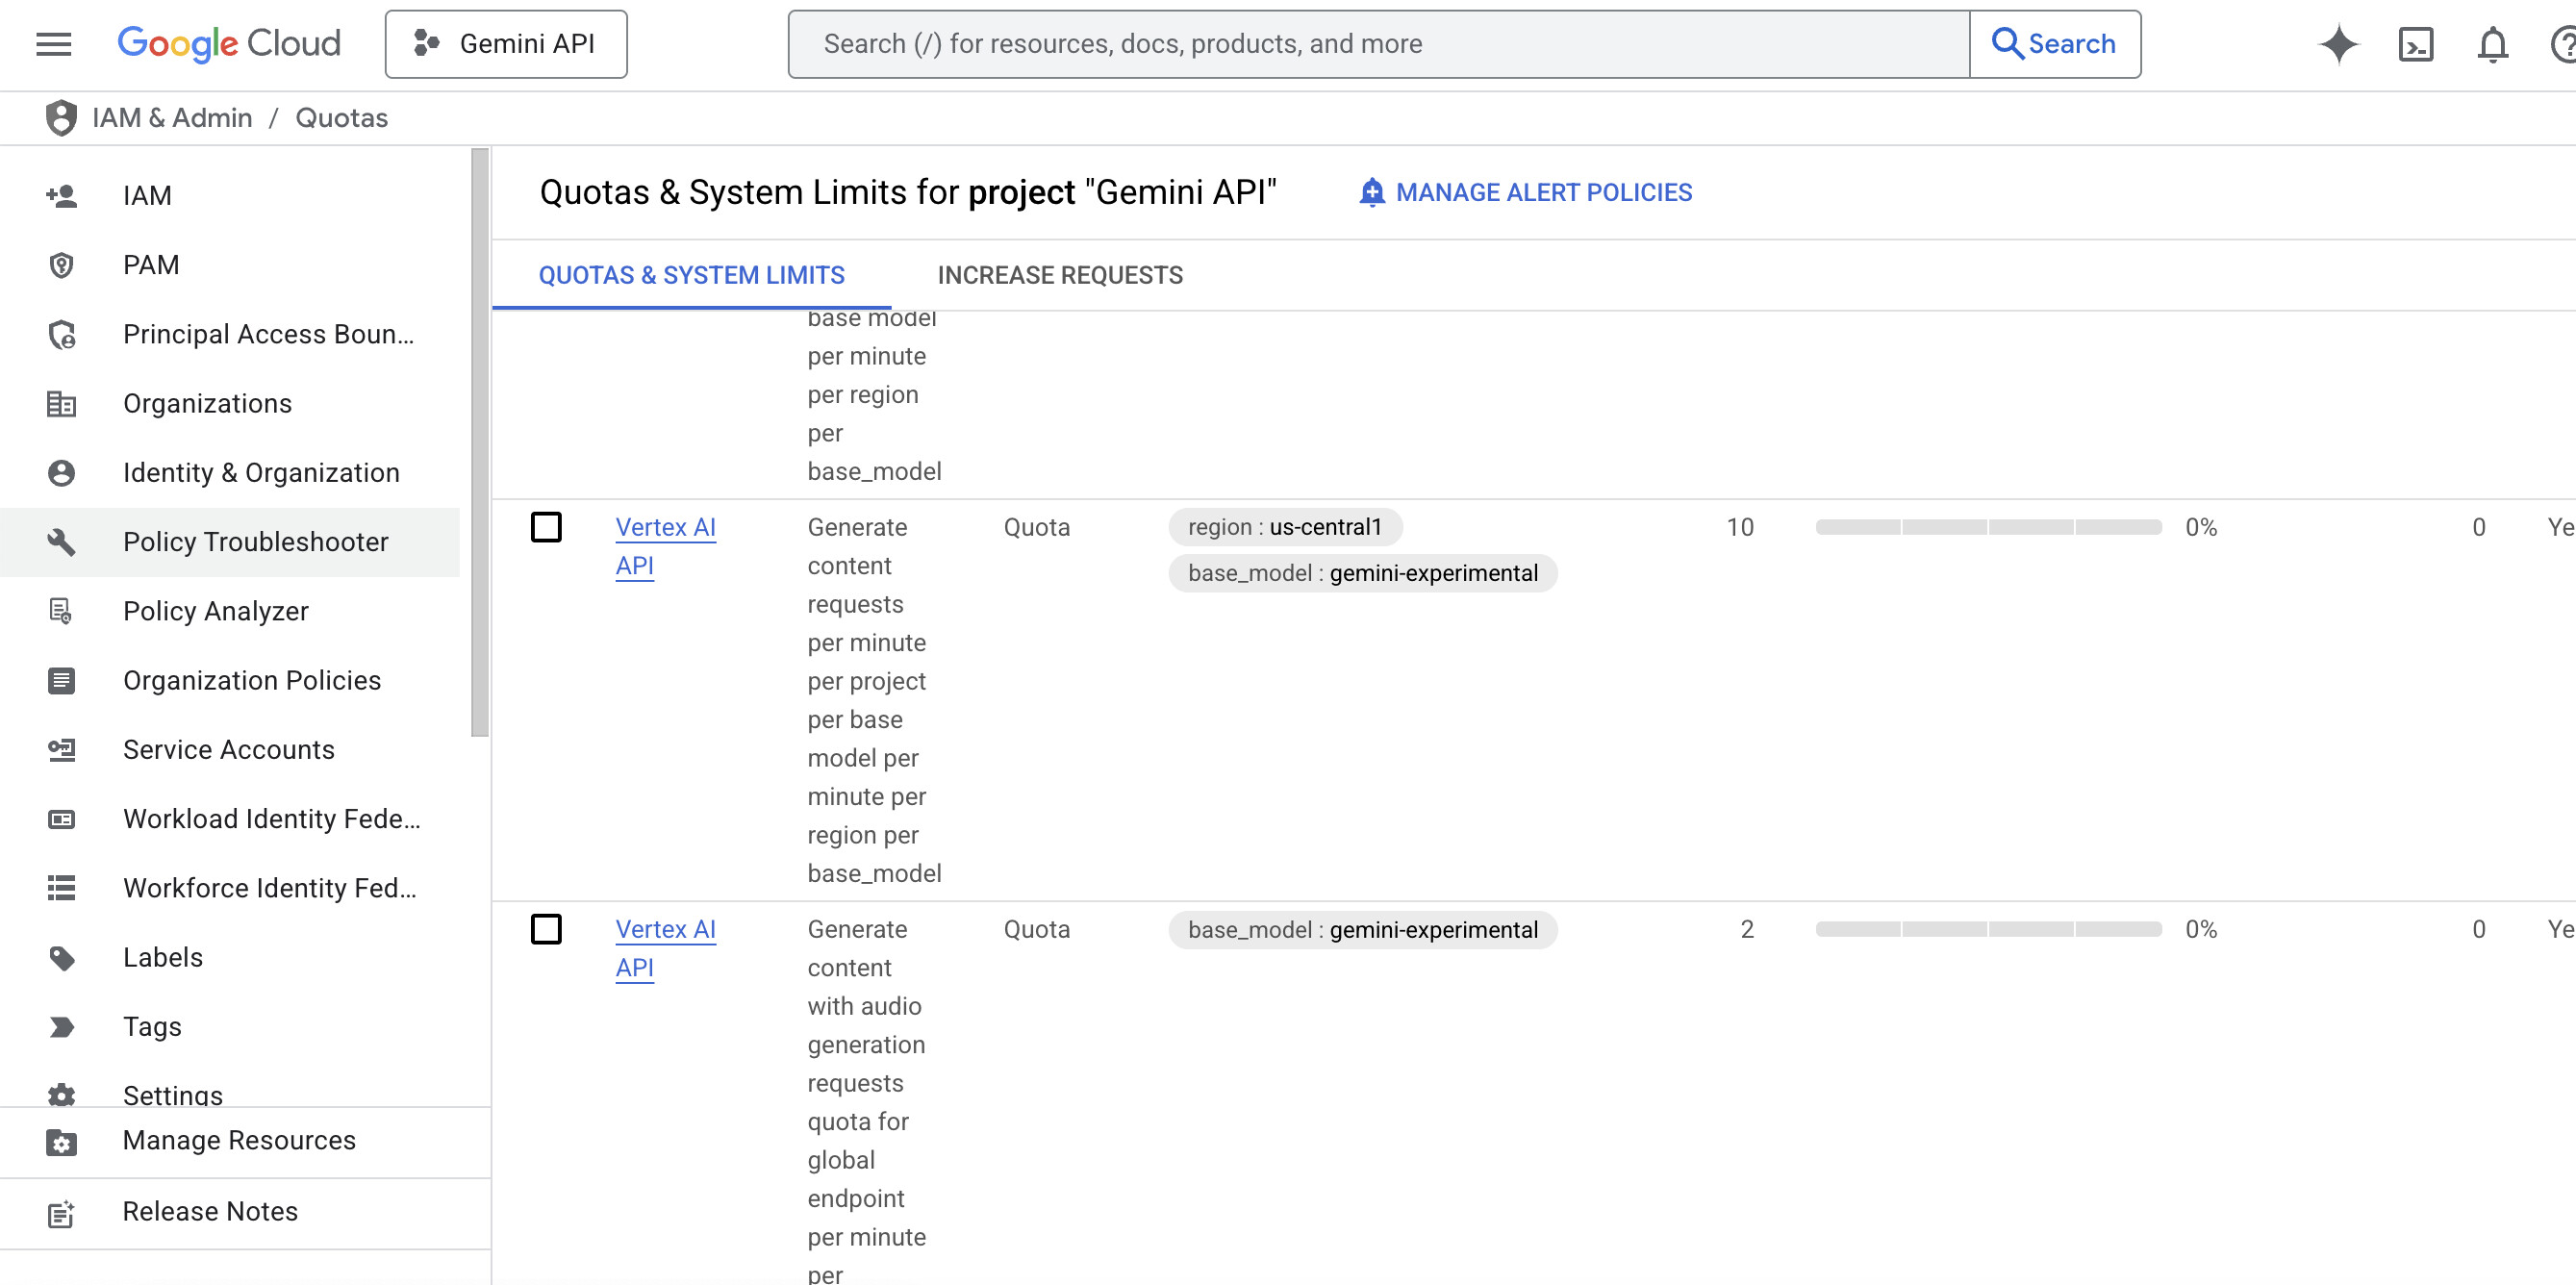
Task: Click the Service Accounts sidebar icon
Action: (61, 749)
